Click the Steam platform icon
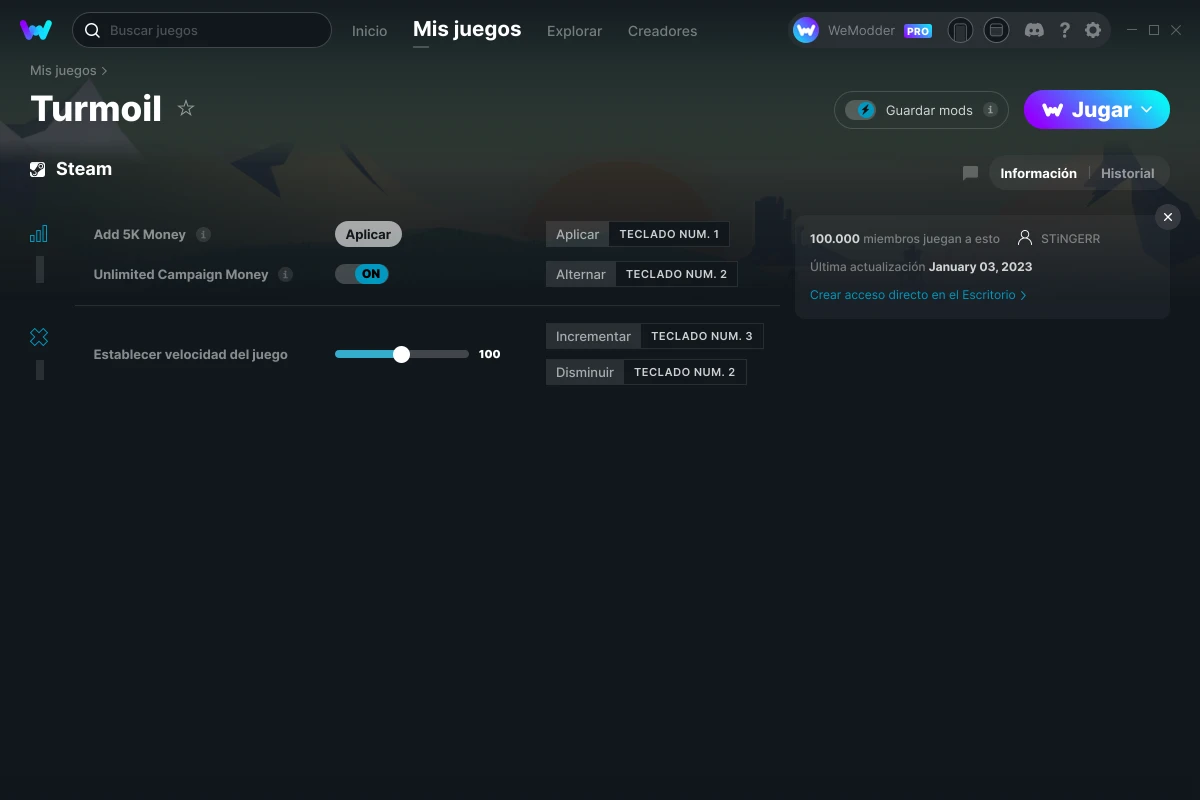 pos(38,169)
